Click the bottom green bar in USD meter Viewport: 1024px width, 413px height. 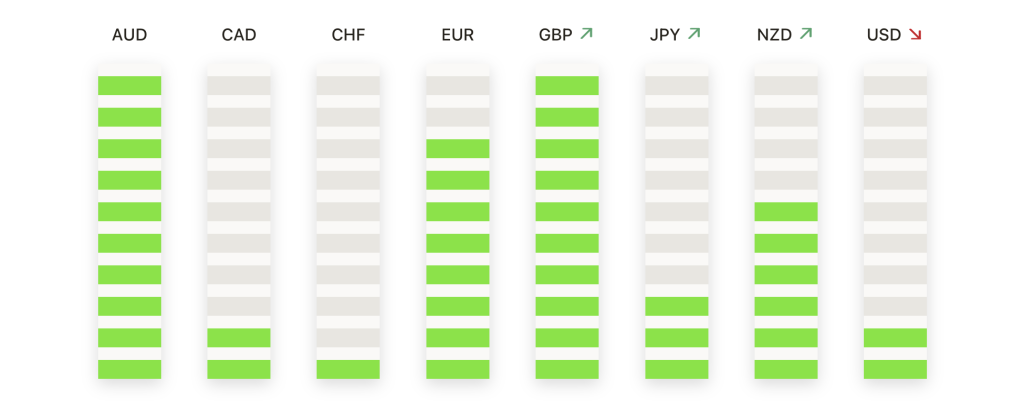(x=895, y=369)
